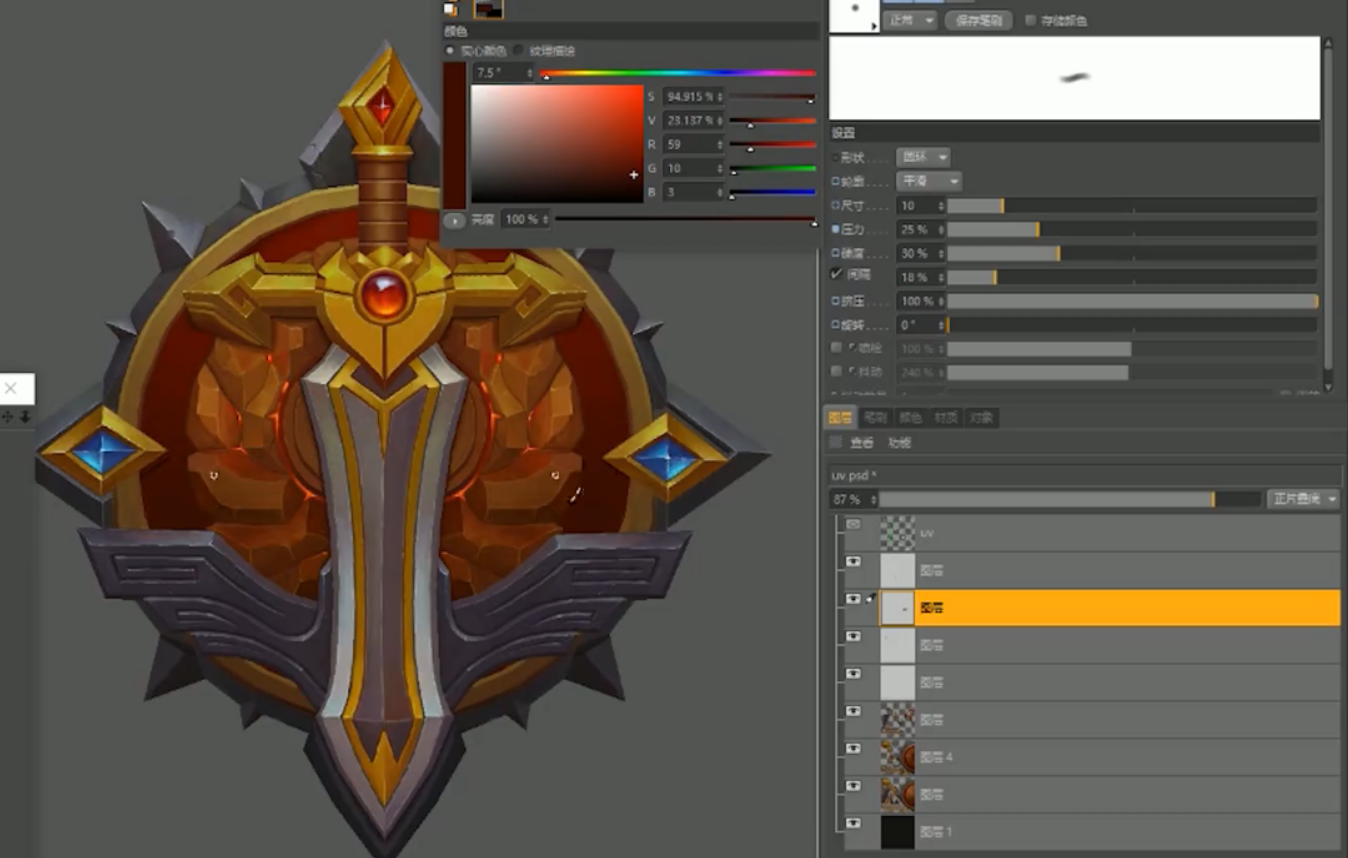Hide the 图层 4 layer via eye icon
The height and width of the screenshot is (858, 1348).
point(853,749)
